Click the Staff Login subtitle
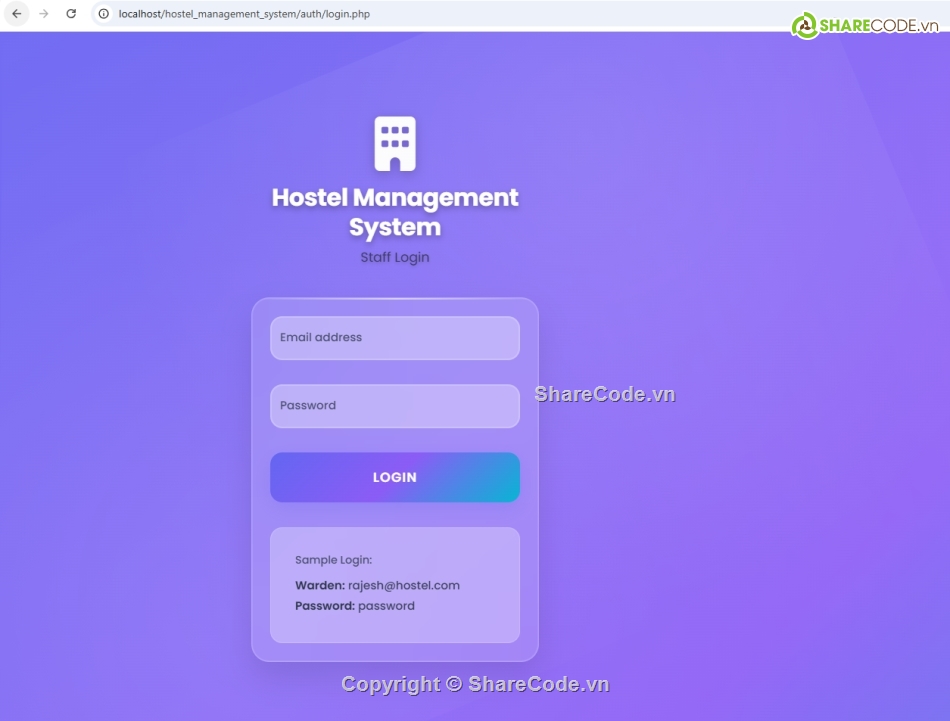The width and height of the screenshot is (950, 721). coord(395,257)
